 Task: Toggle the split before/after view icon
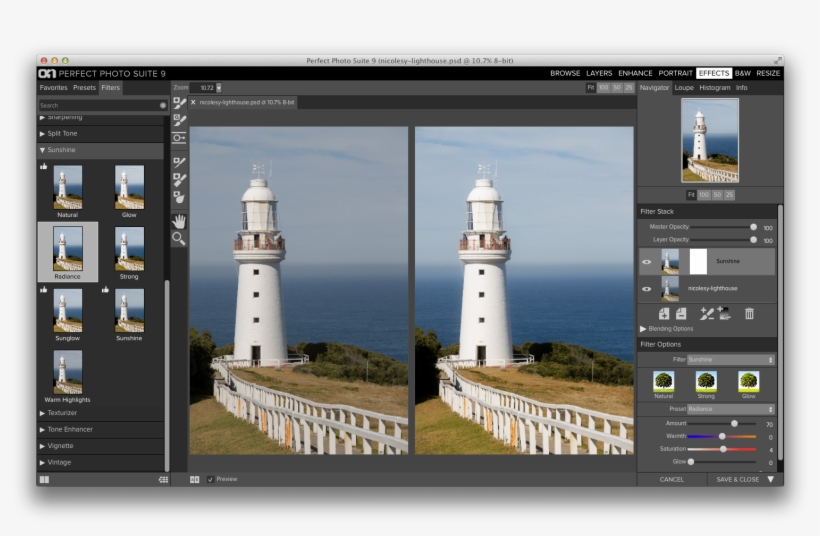195,480
